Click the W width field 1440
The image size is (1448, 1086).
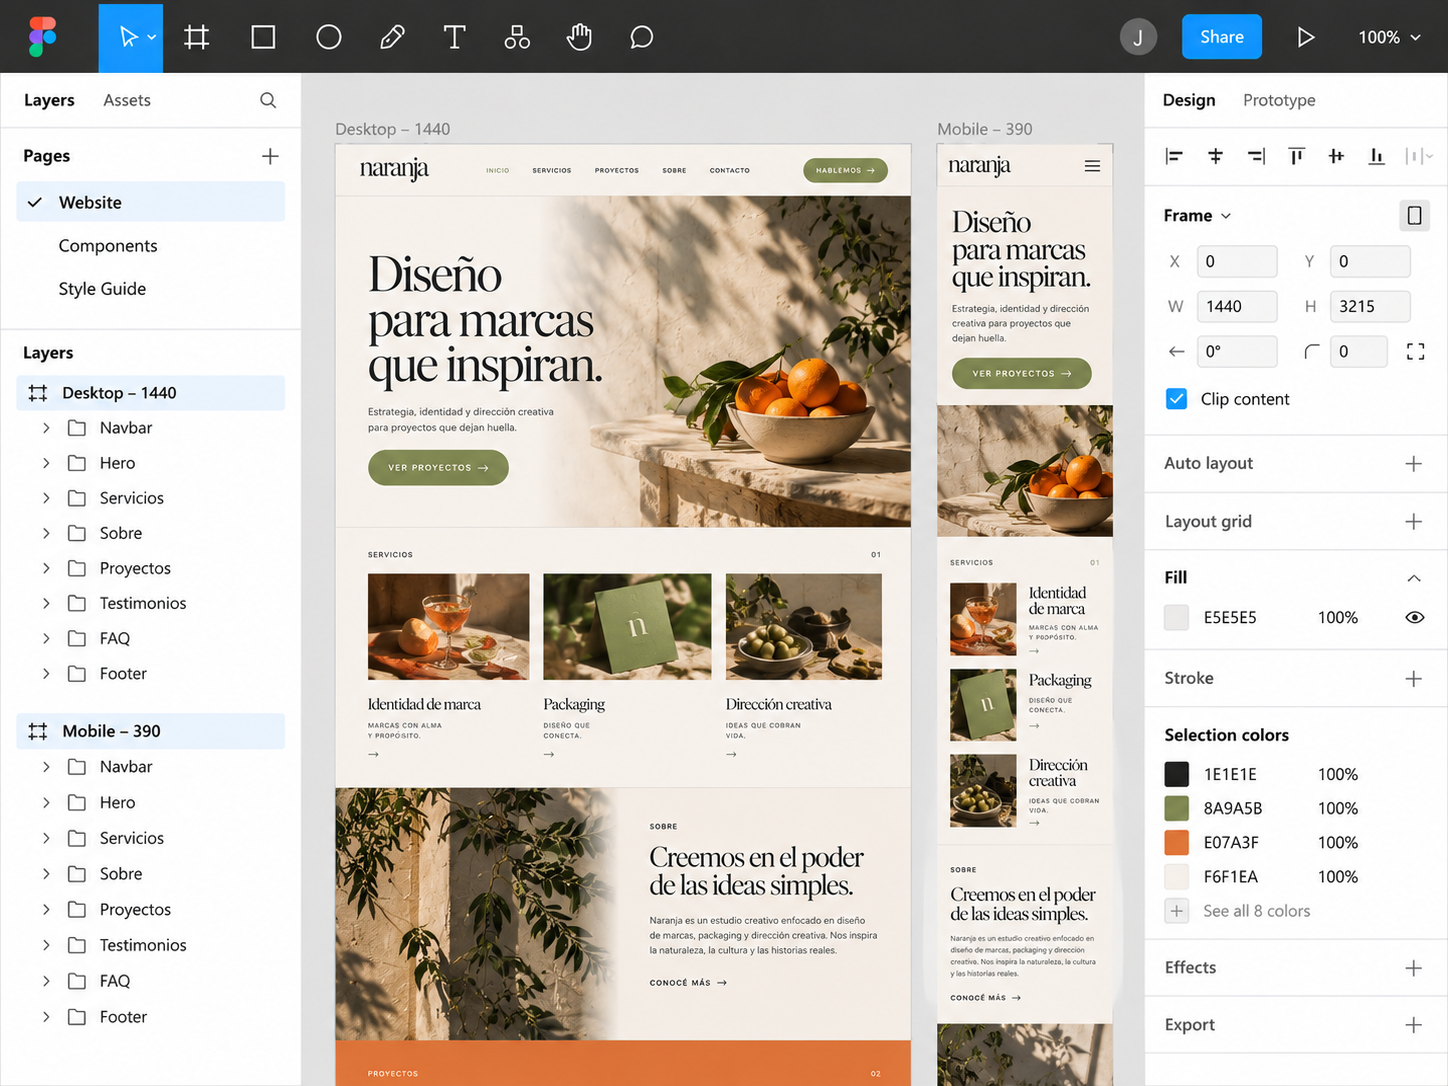(x=1237, y=306)
